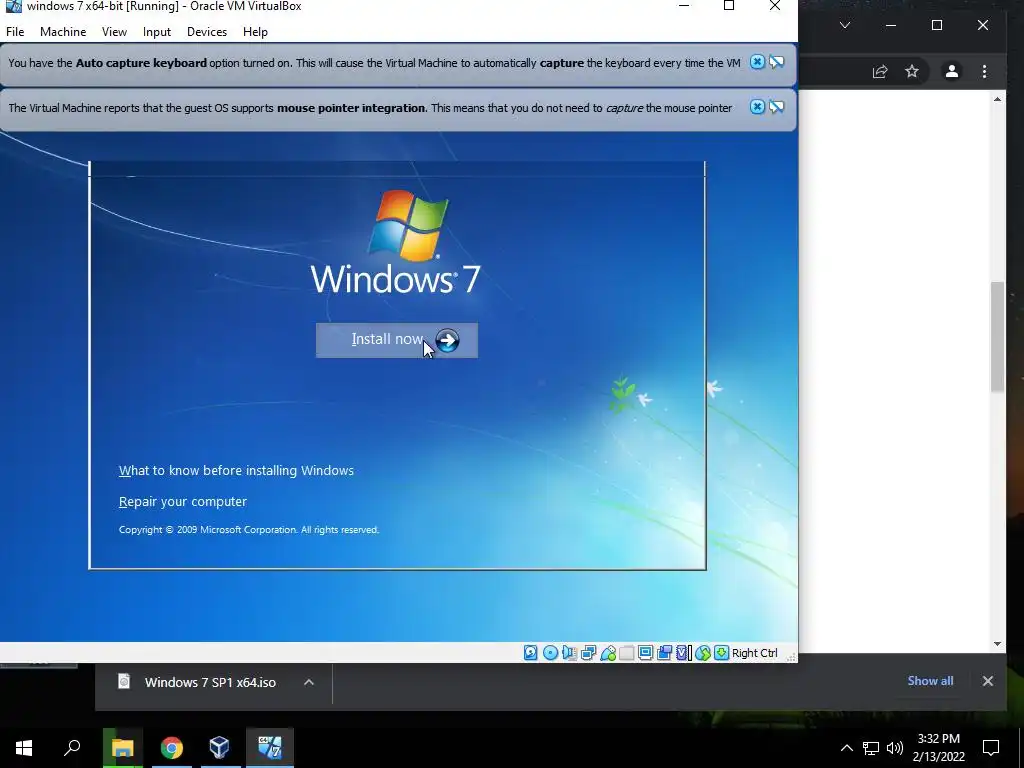Click the mouse integration status icon
The image size is (1024, 768).
tap(703, 653)
